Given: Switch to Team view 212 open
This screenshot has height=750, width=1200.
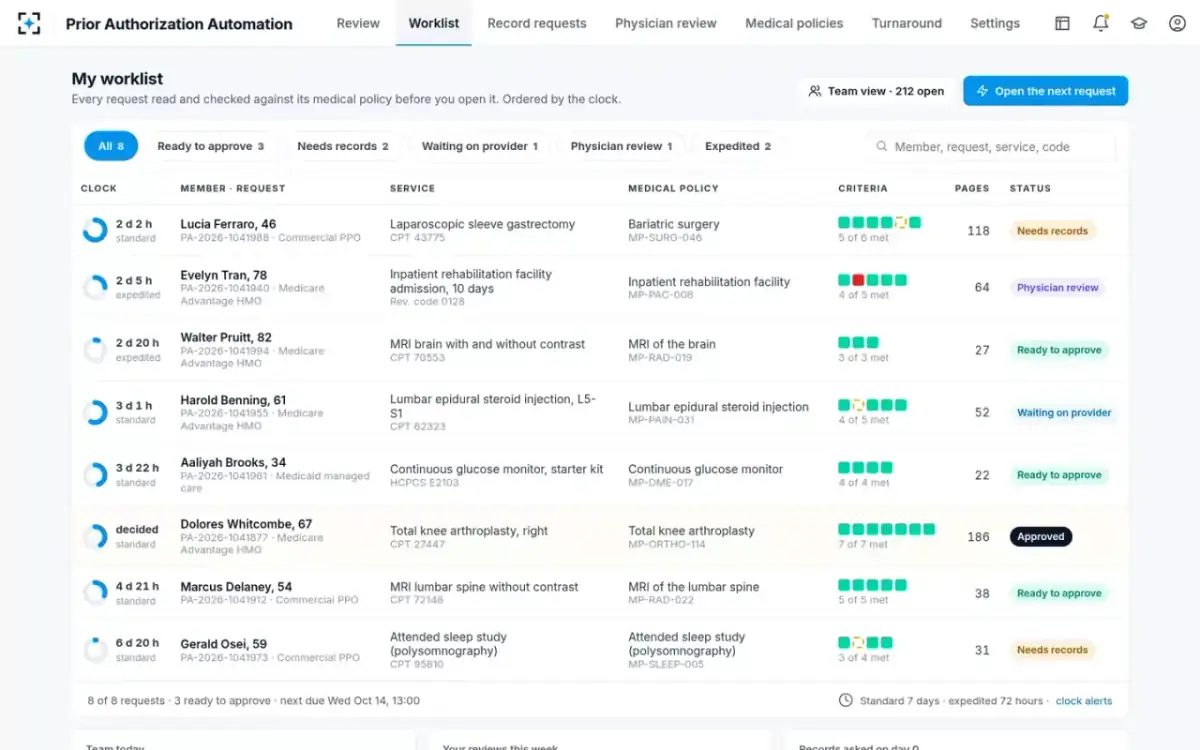Looking at the screenshot, I should (x=877, y=91).
